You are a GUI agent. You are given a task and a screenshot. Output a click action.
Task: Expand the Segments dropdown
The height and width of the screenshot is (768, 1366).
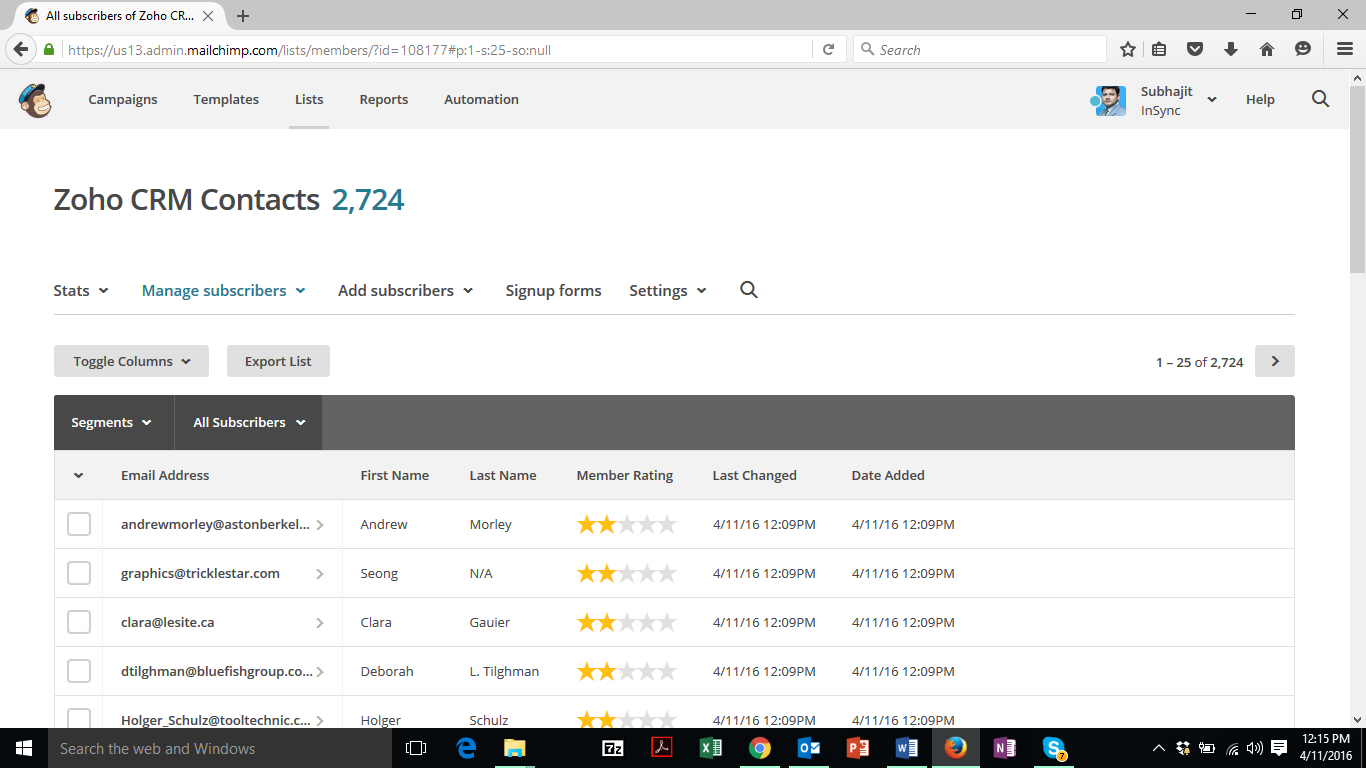coord(112,422)
